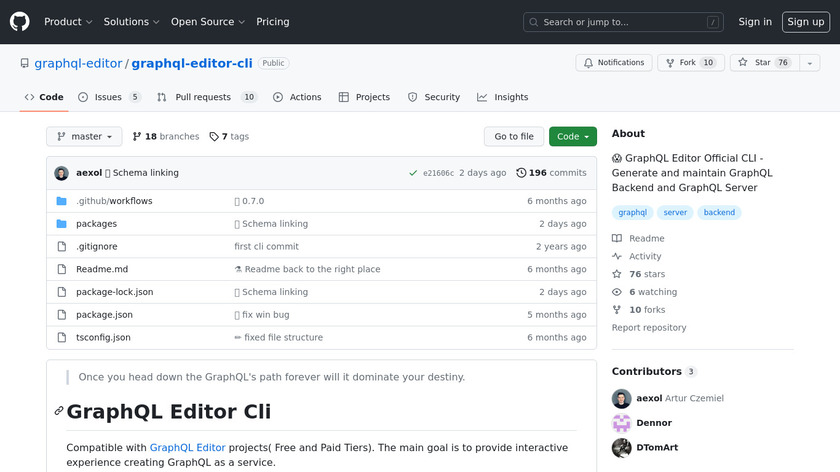Open package.json file
The image size is (840, 472).
pyautogui.click(x=104, y=314)
